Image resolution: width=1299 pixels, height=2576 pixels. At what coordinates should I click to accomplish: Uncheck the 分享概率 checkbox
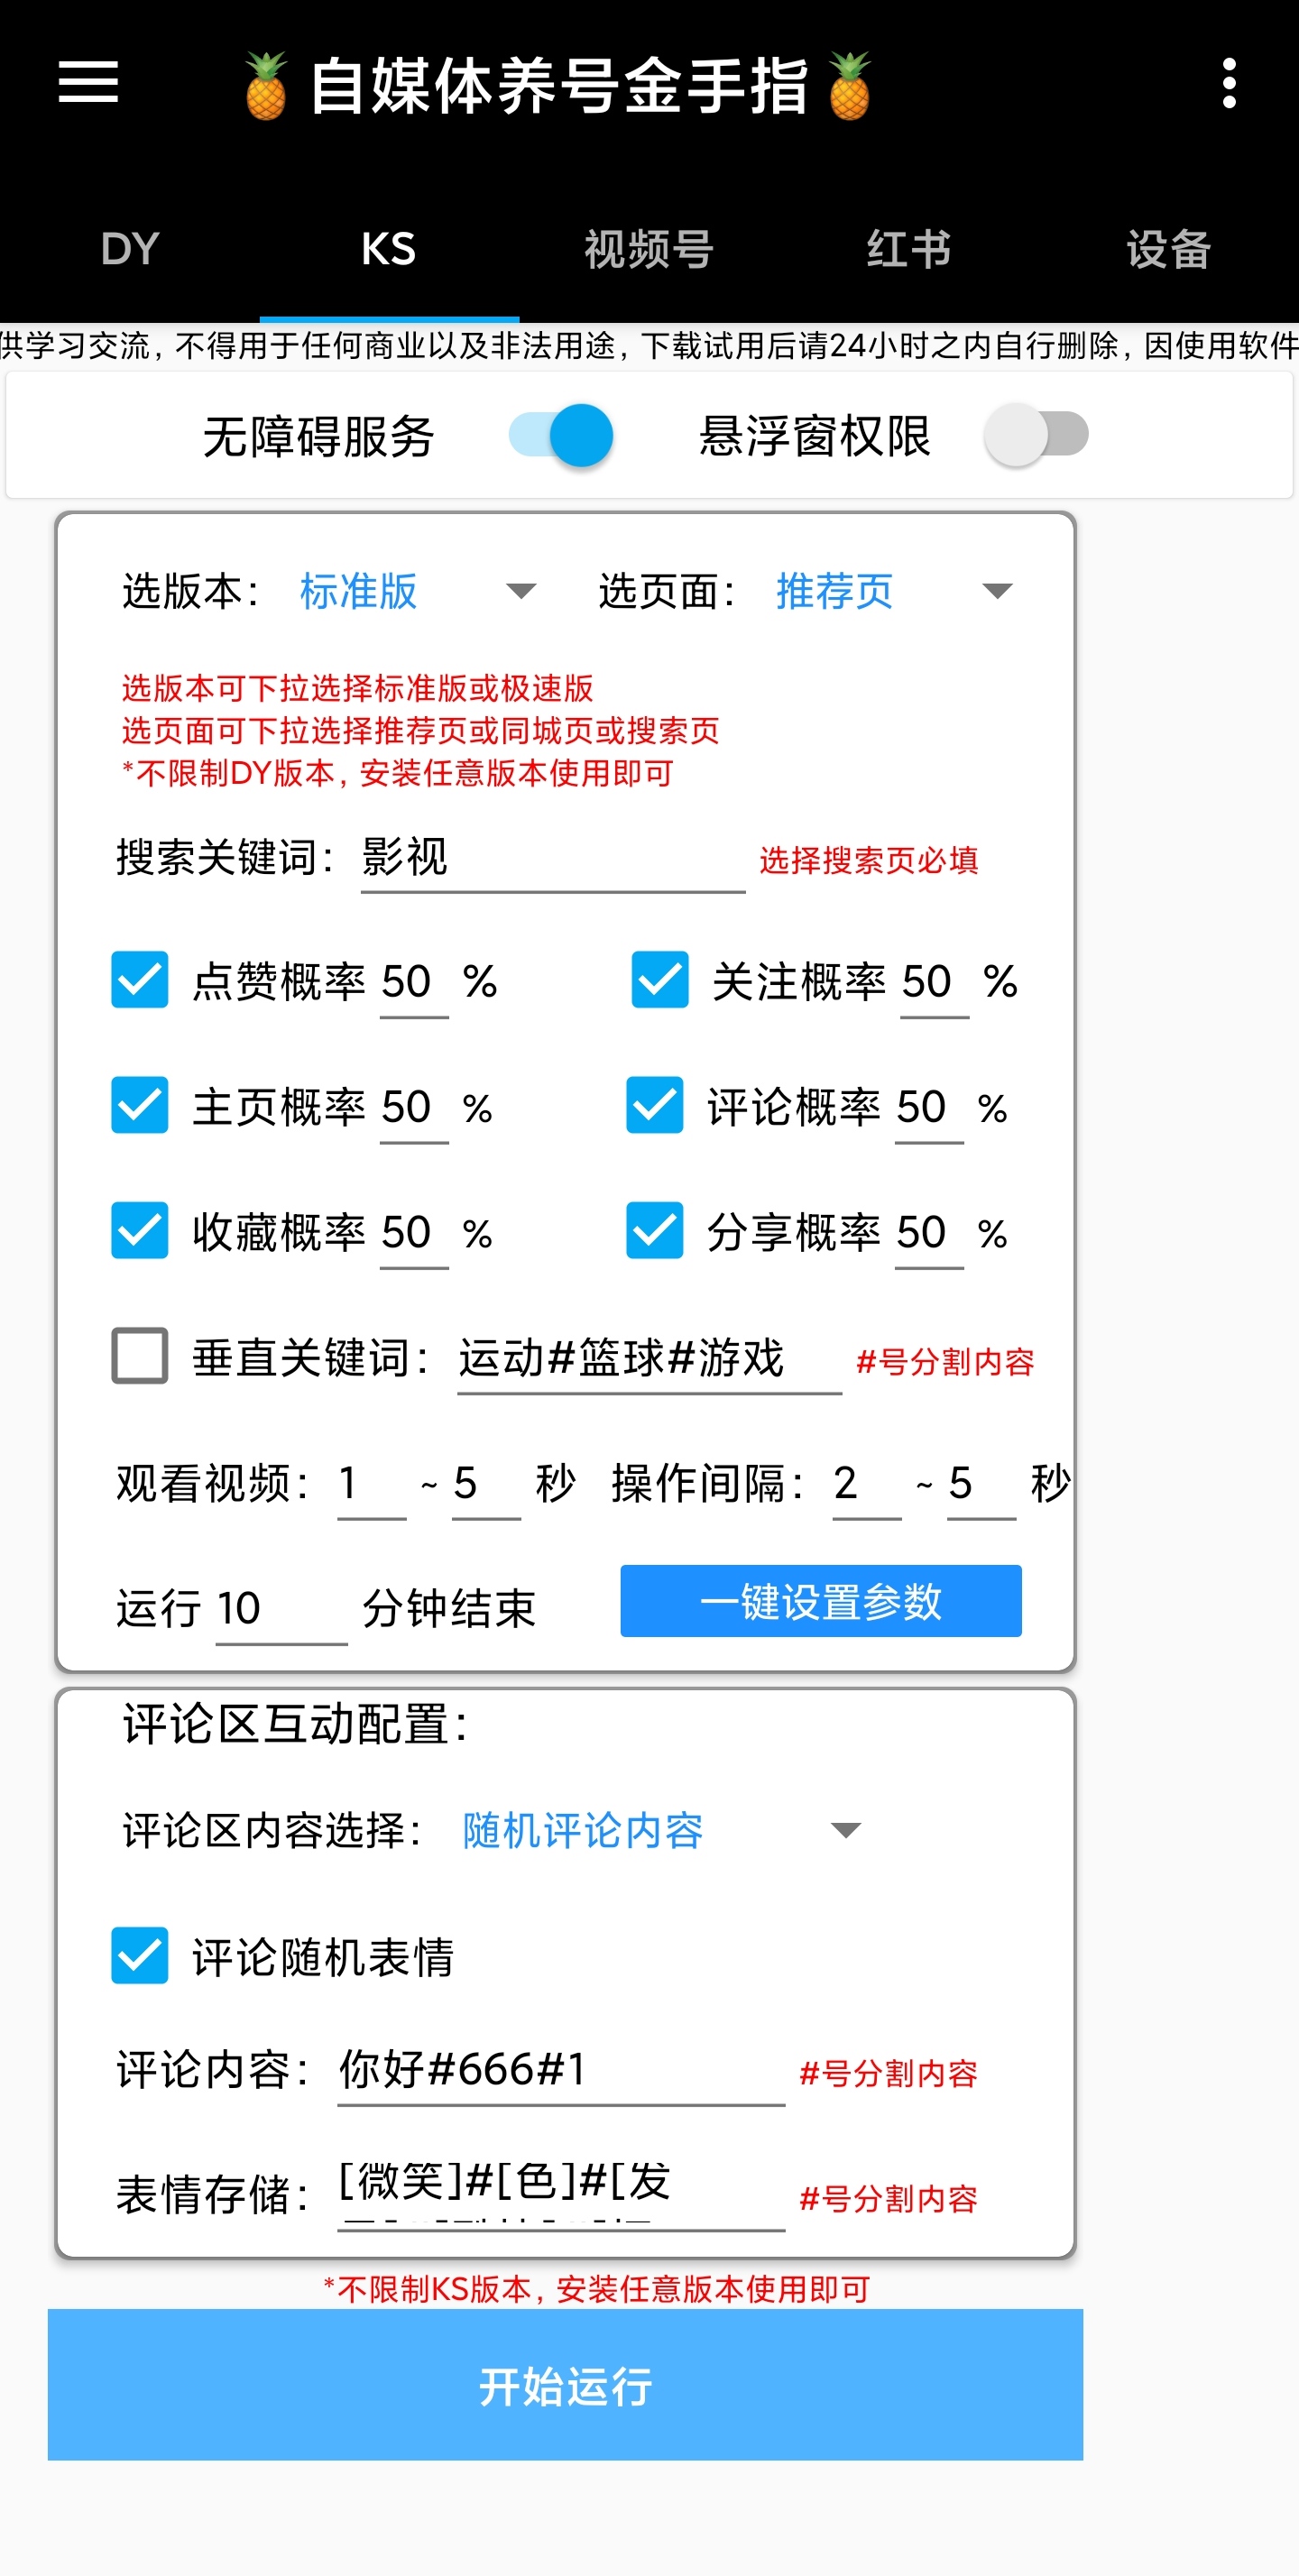pos(654,1231)
